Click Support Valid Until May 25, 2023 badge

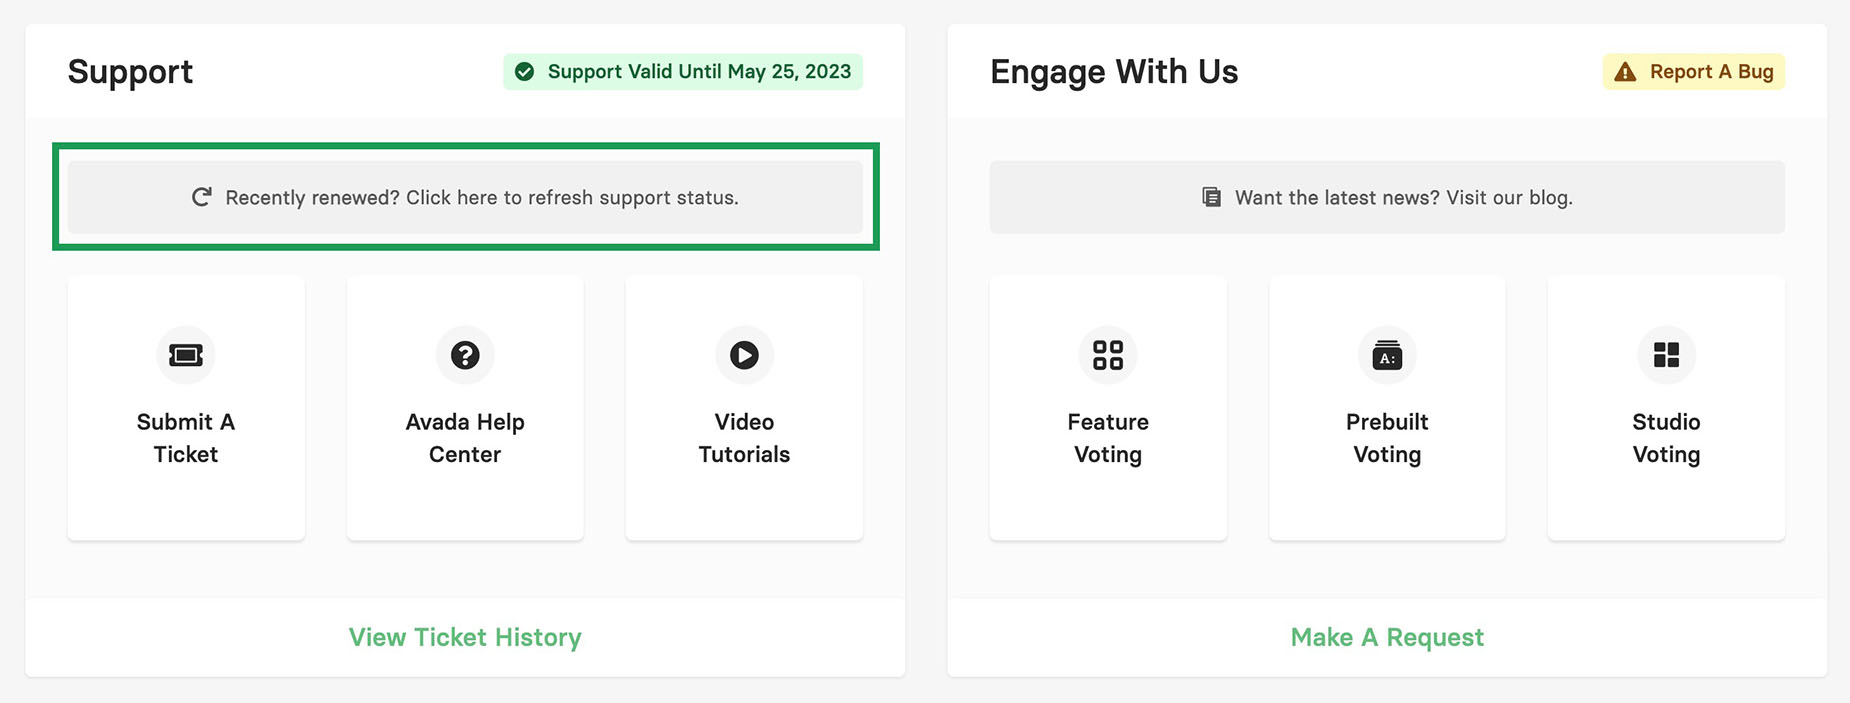click(683, 72)
